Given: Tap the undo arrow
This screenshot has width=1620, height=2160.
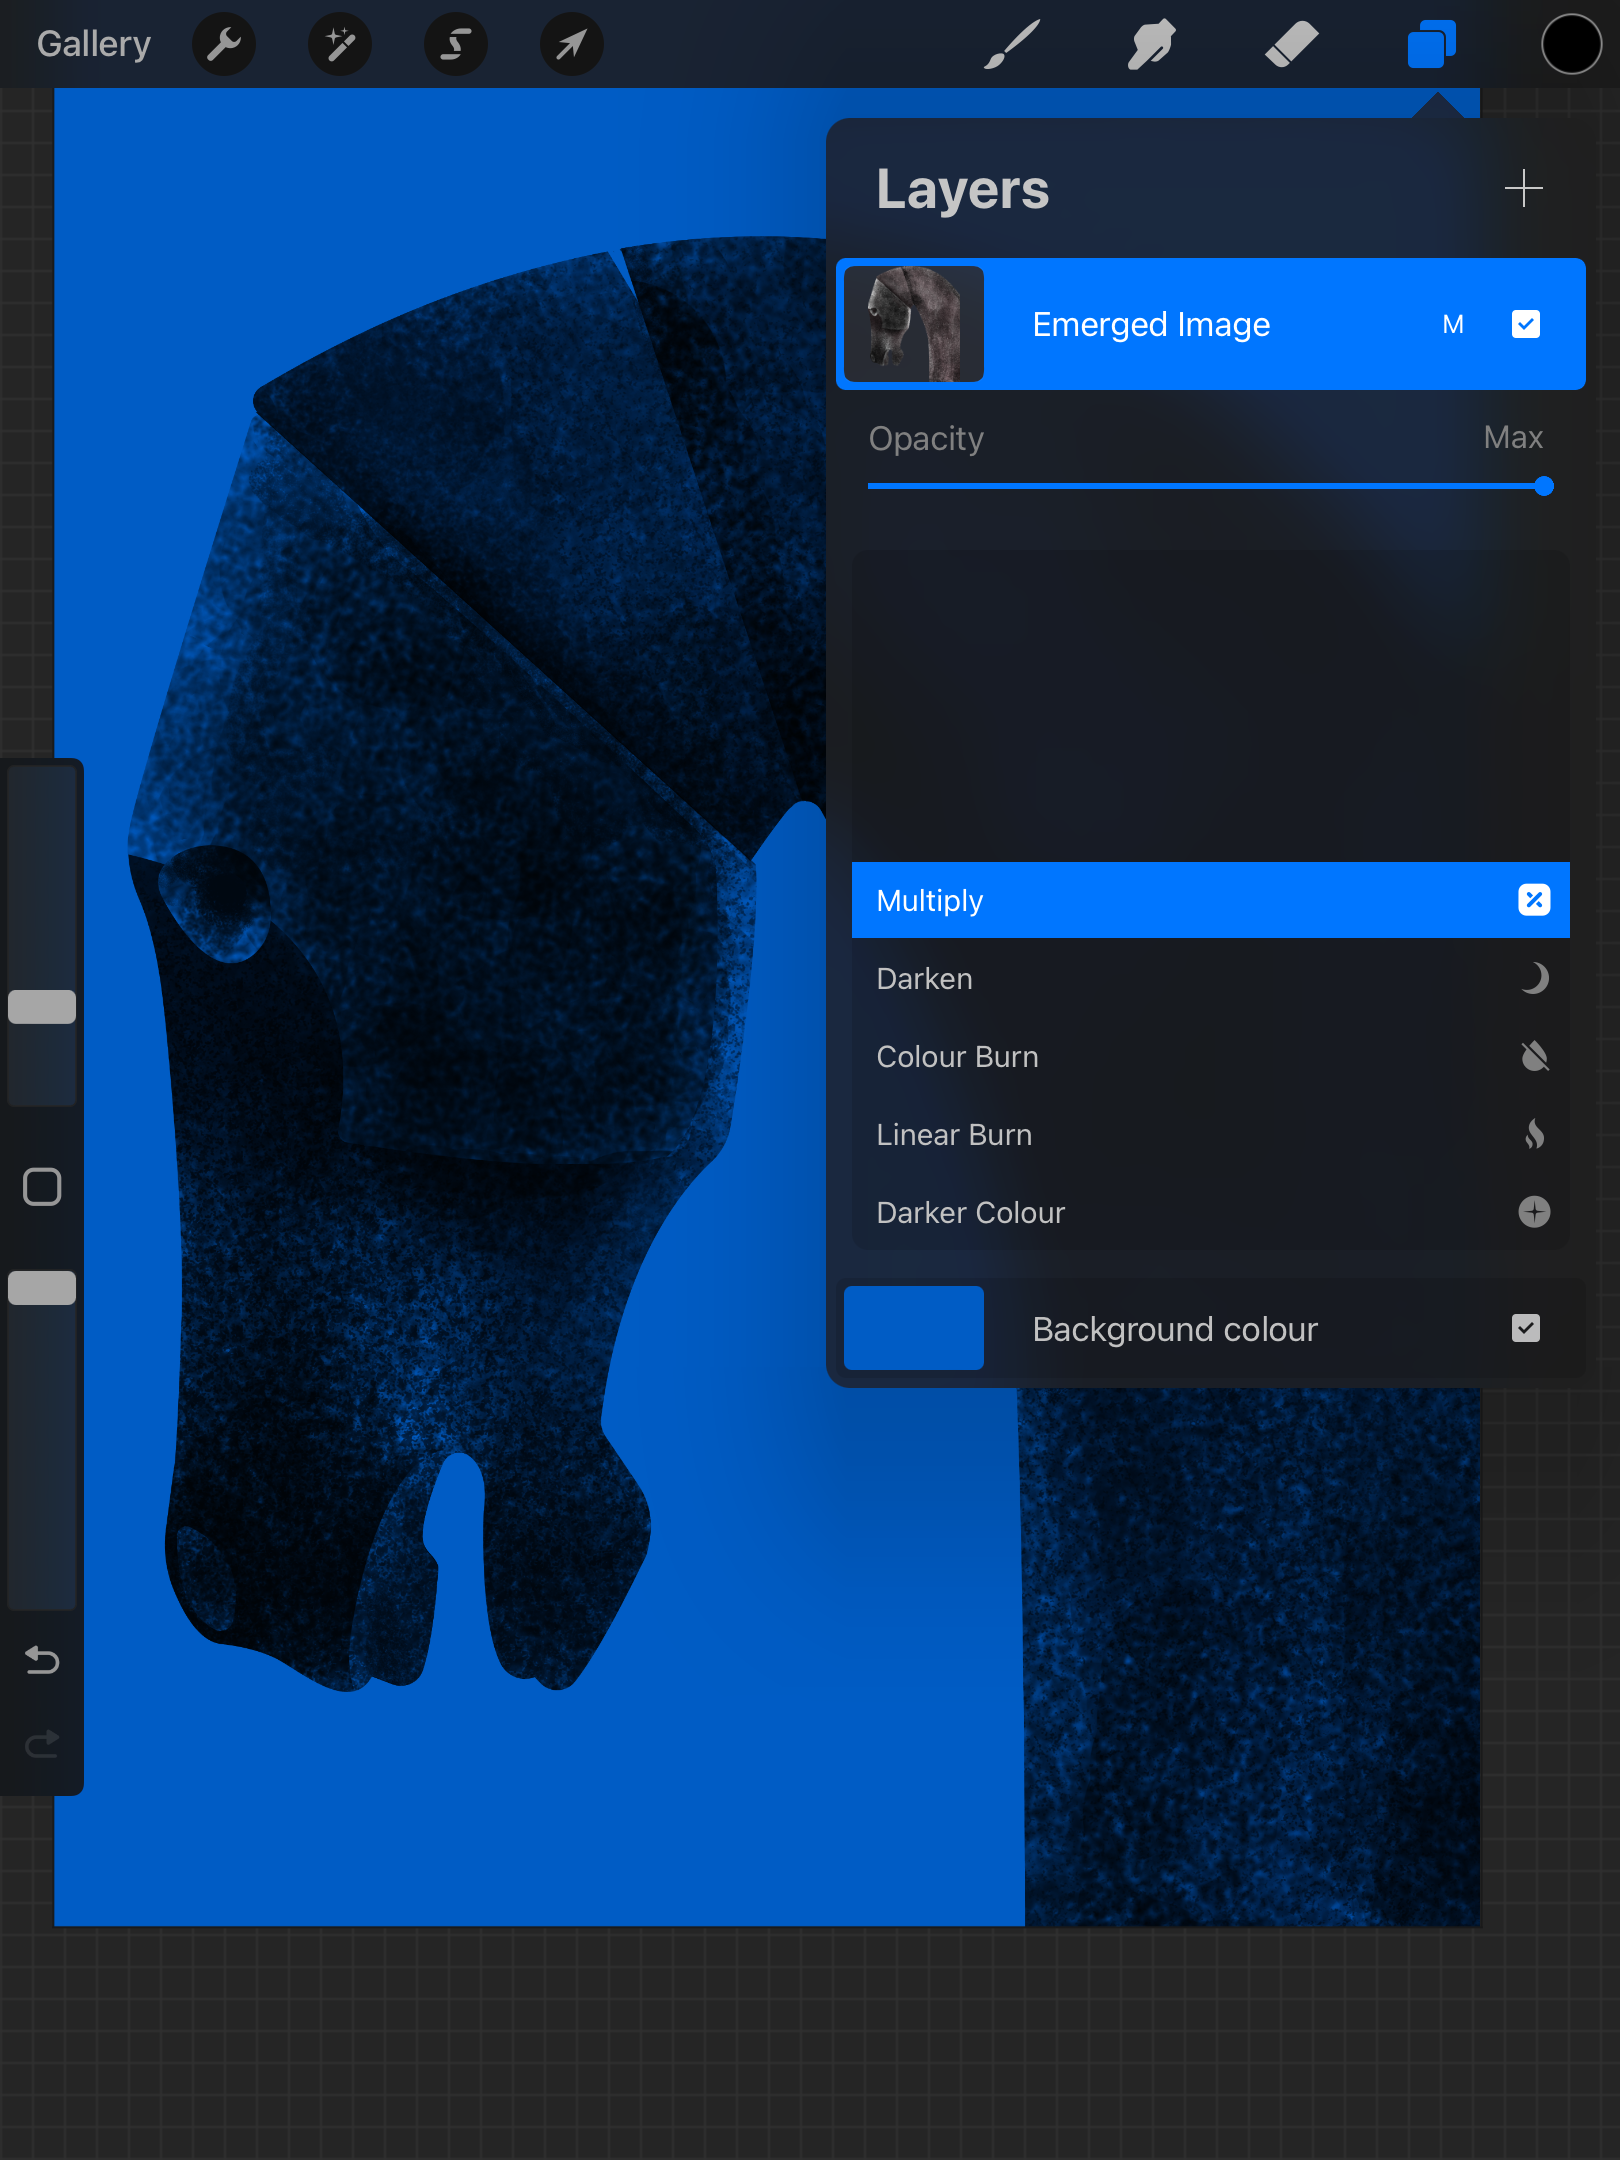Looking at the screenshot, I should [x=42, y=1660].
